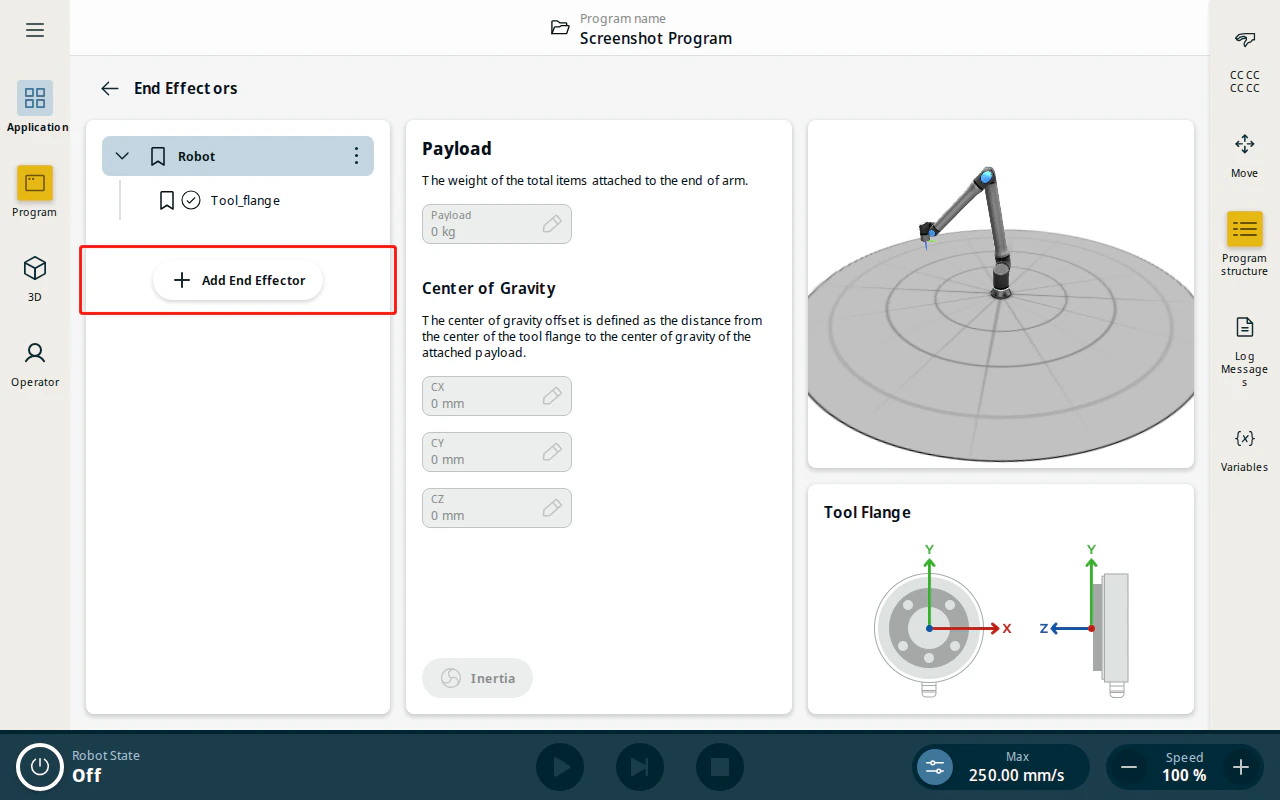Open the 3D view
The width and height of the screenshot is (1280, 800).
35,277
